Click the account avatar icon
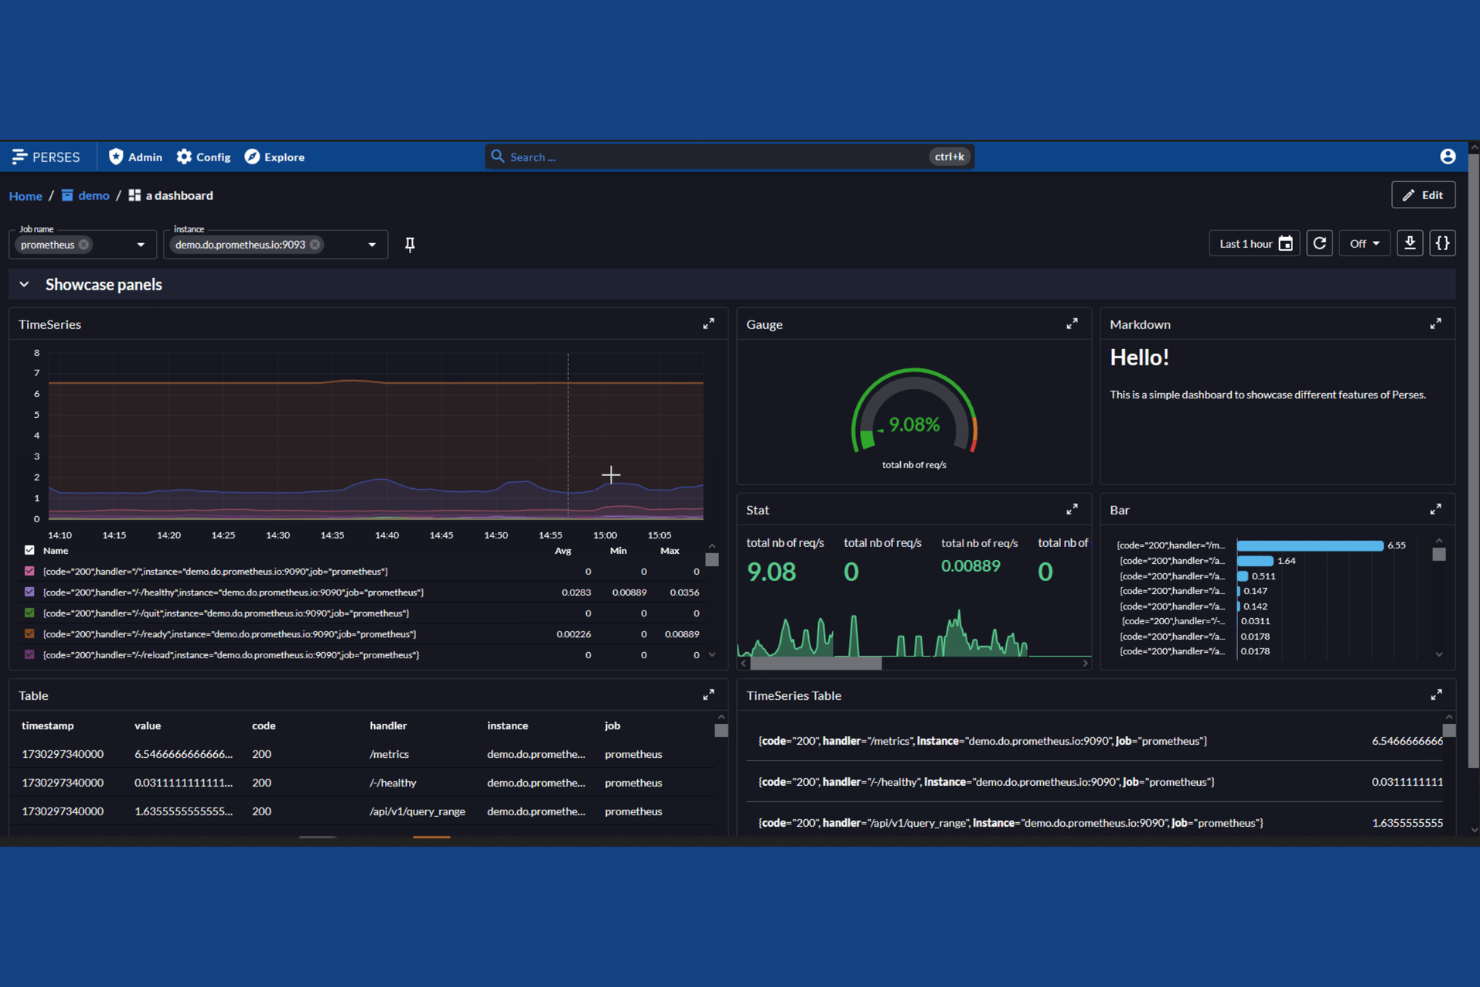The image size is (1480, 987). tap(1447, 156)
